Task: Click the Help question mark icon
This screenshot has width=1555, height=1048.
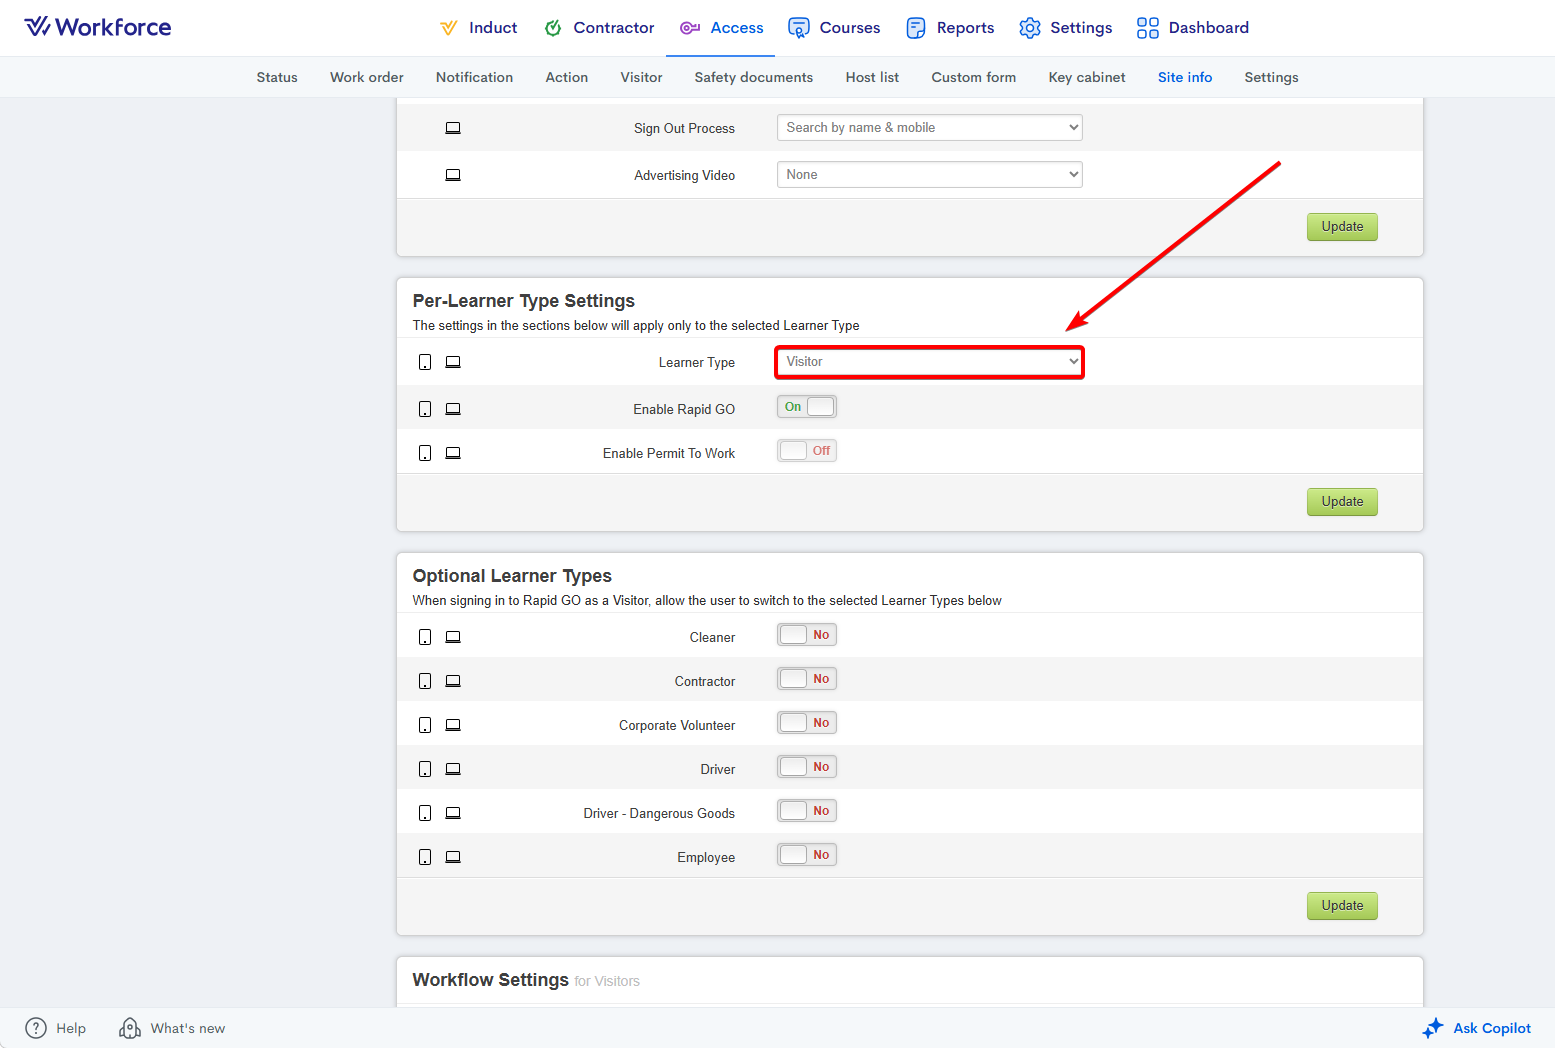Action: coord(36,1028)
